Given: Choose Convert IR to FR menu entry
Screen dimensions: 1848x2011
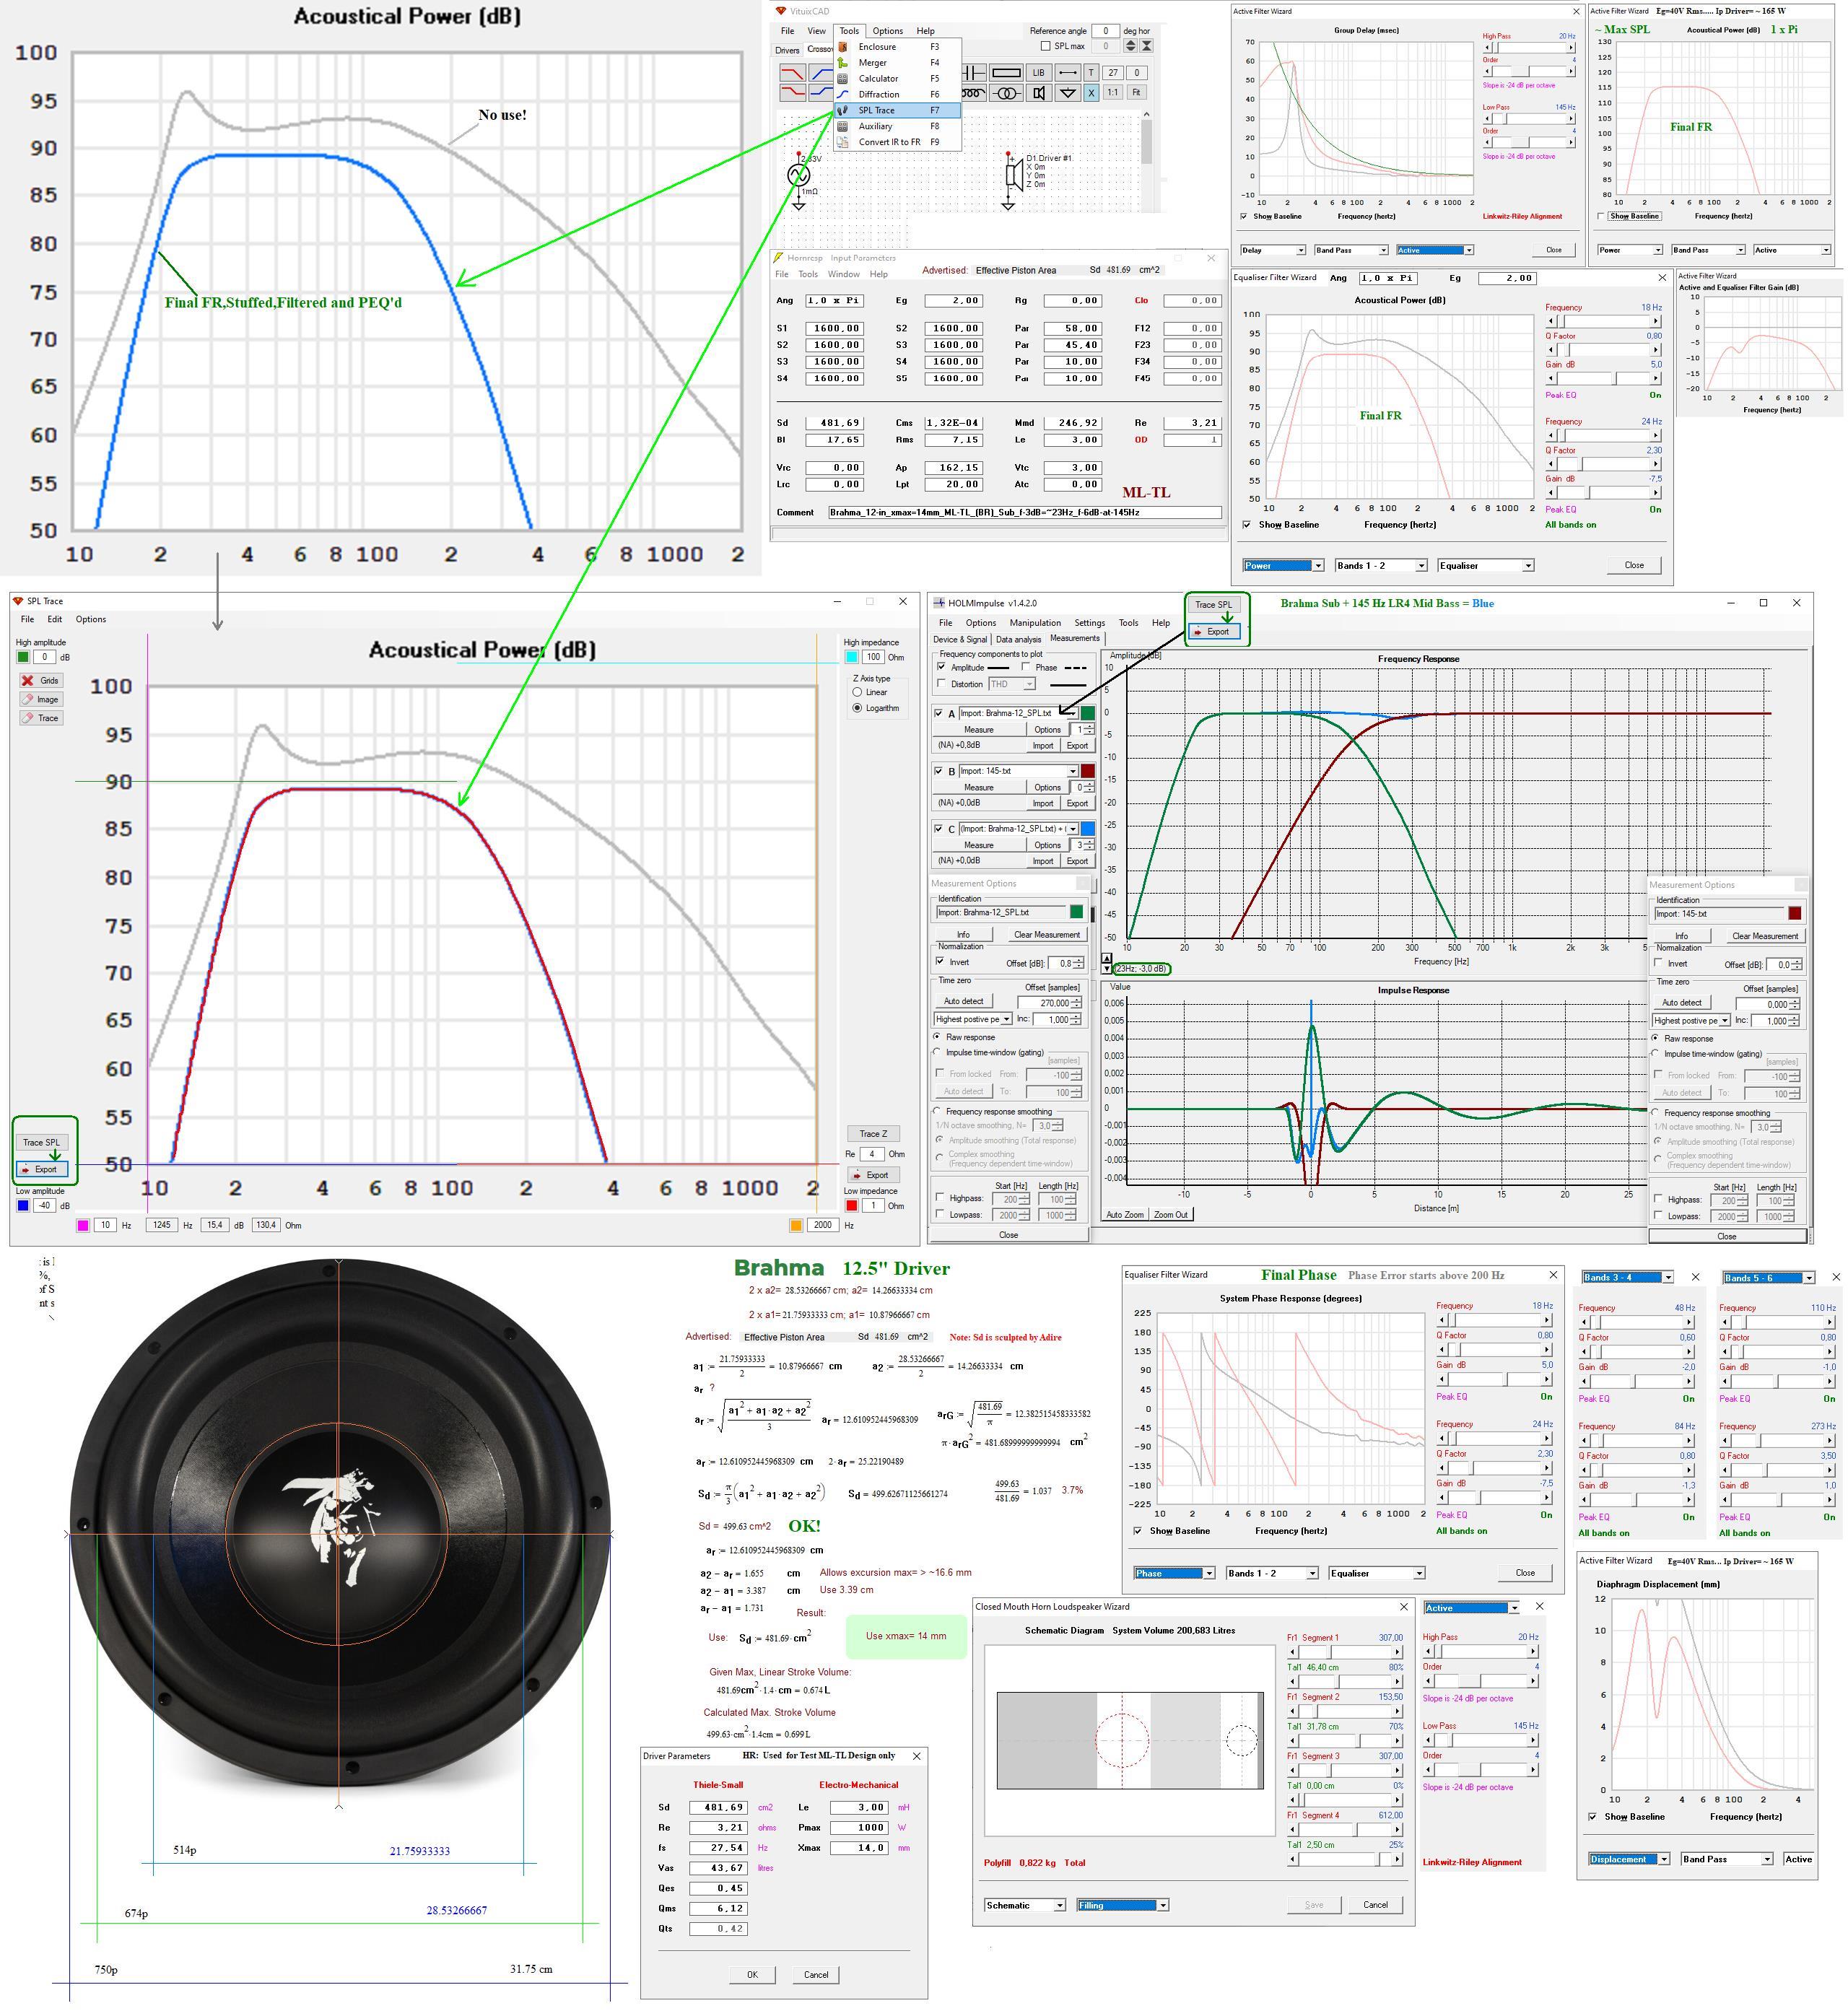Looking at the screenshot, I should [x=898, y=142].
